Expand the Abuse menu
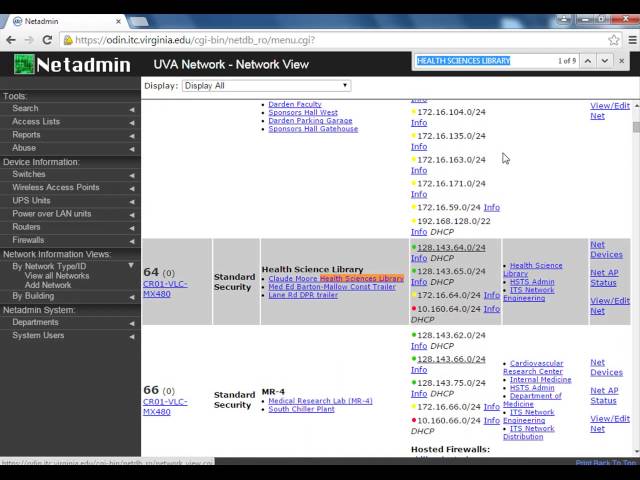Screen dimensions: 640x480 [x=70, y=148]
